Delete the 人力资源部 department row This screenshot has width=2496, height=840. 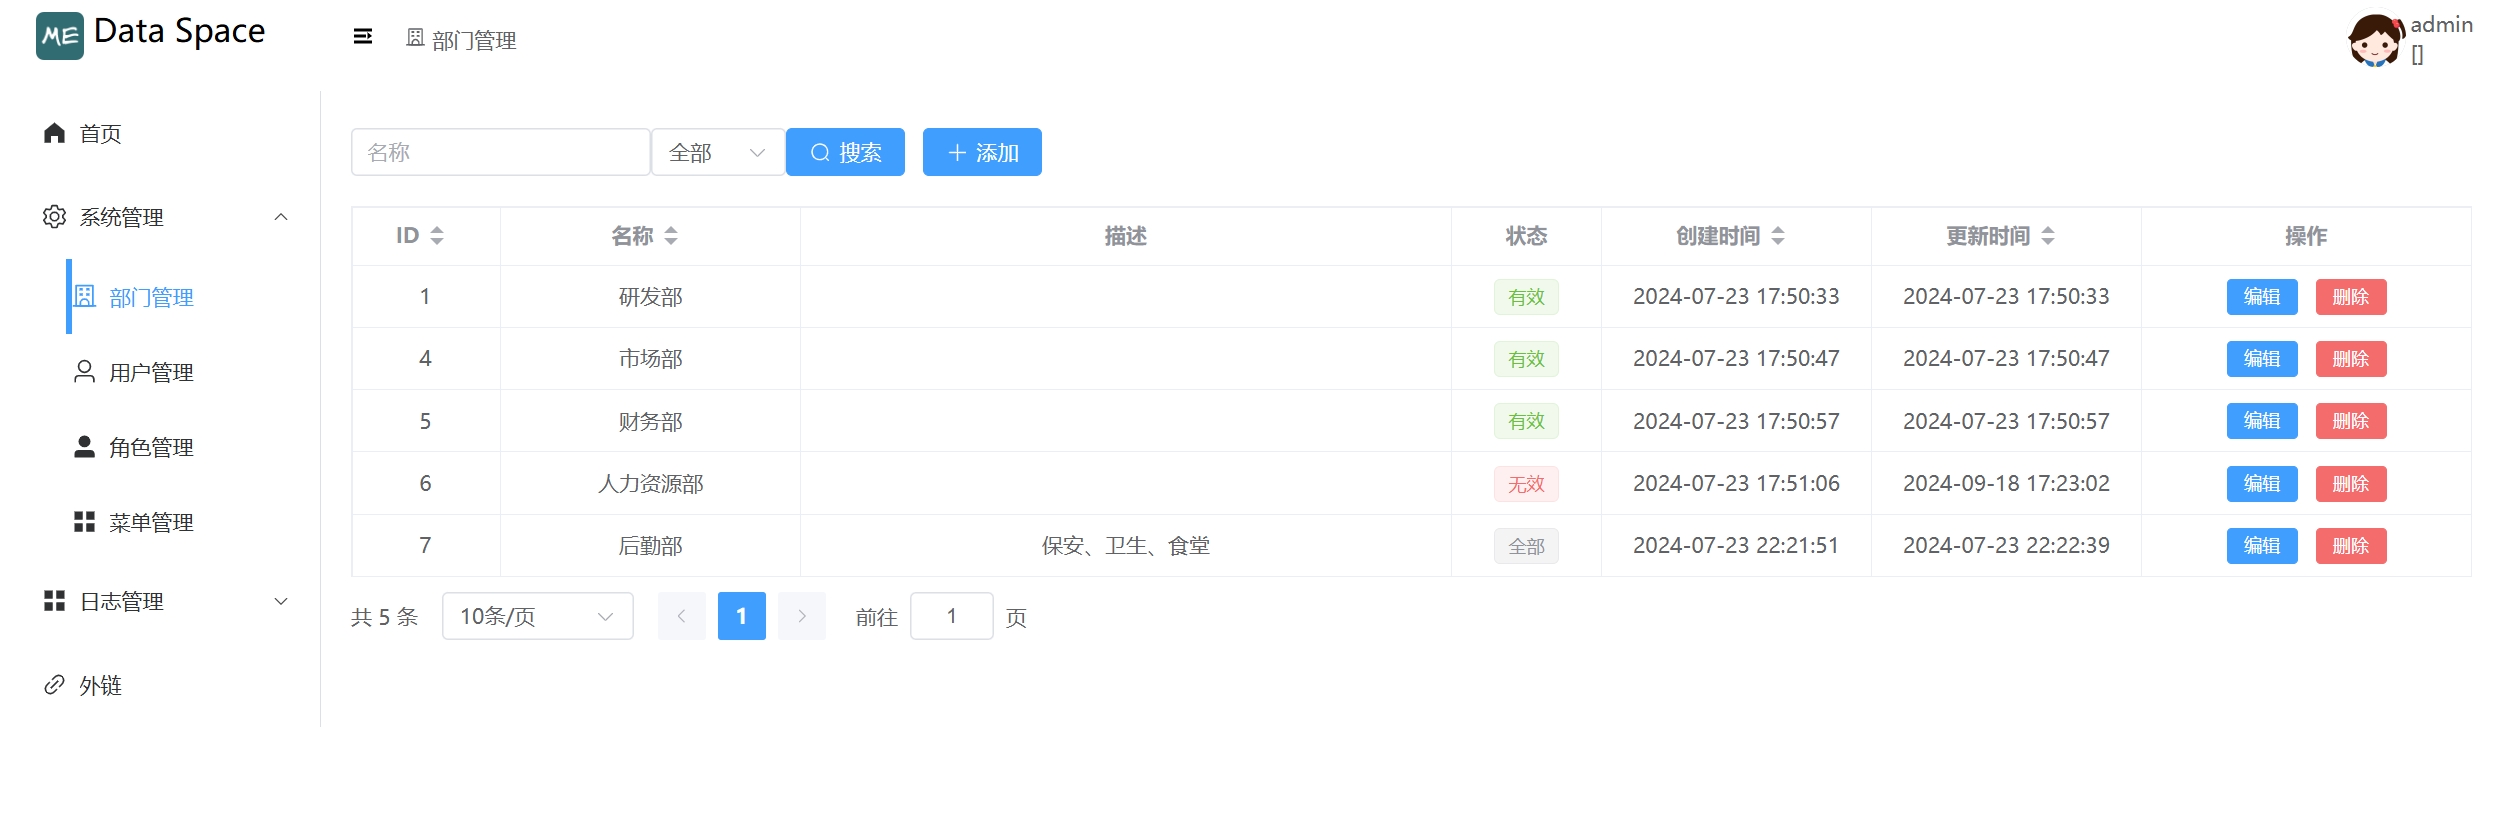click(x=2350, y=484)
